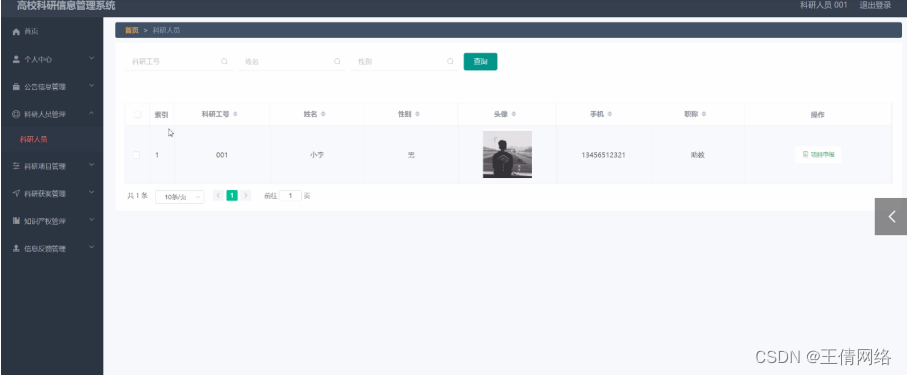Click the icon beside 公告信息管理
Viewport: 907px width, 375px height.
[16, 87]
